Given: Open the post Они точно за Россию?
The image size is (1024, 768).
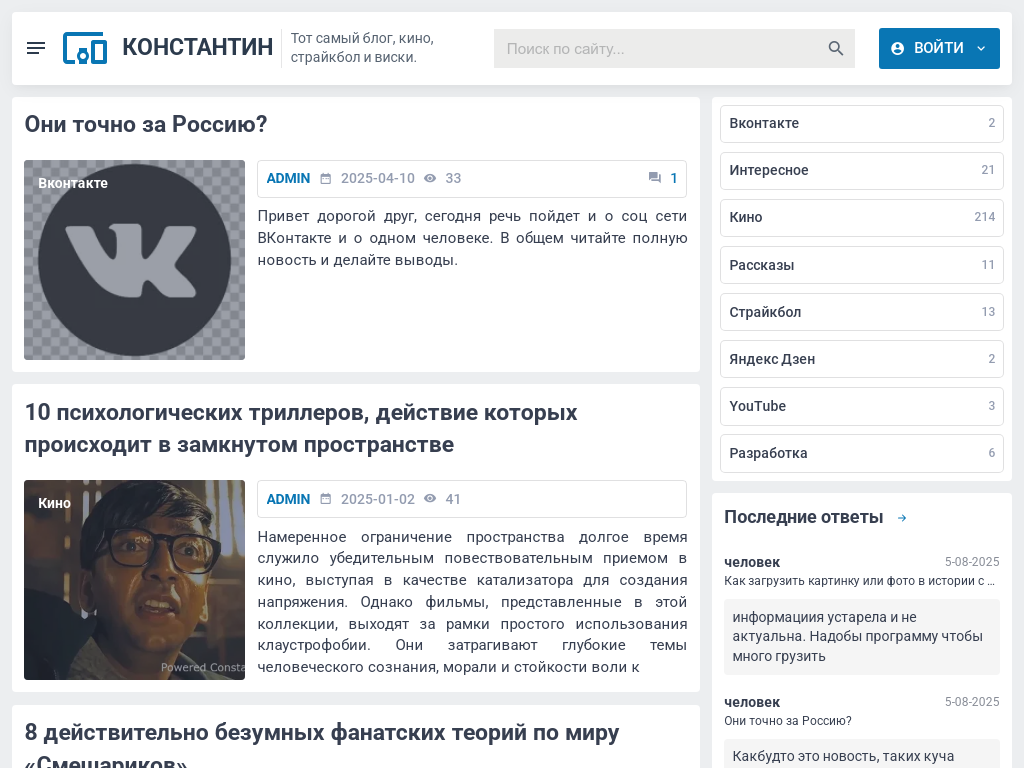Looking at the screenshot, I should point(146,124).
